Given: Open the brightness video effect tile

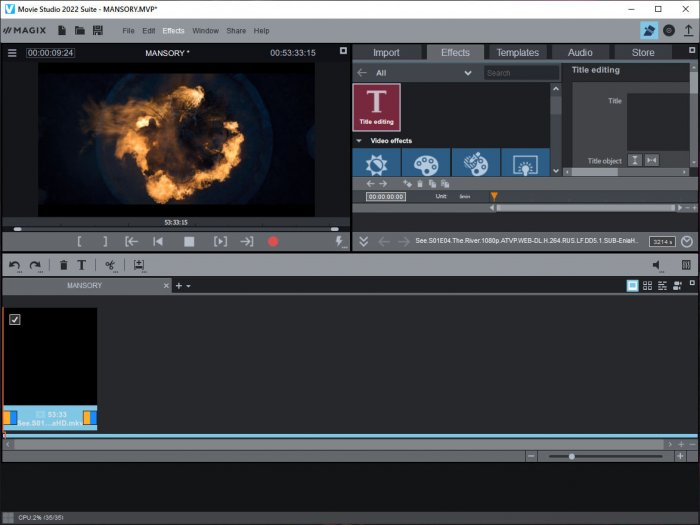Looking at the screenshot, I should 377,163.
